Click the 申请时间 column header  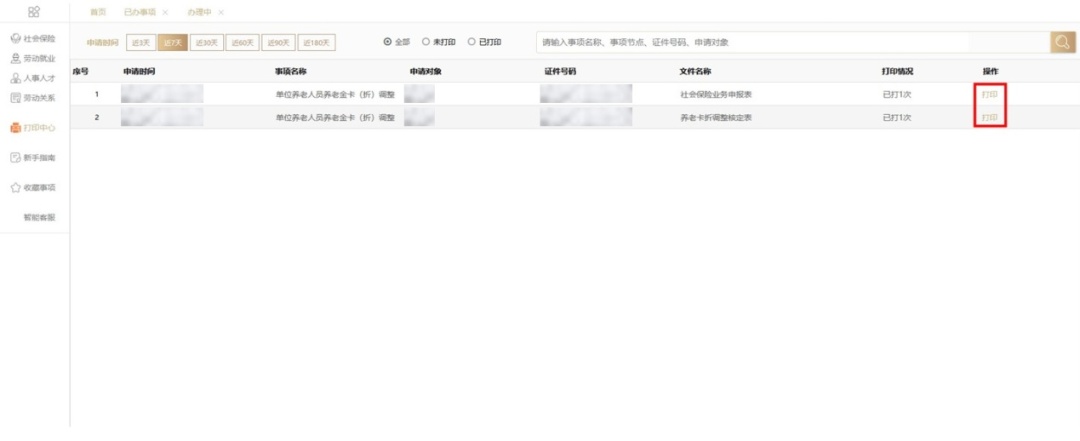tap(139, 71)
